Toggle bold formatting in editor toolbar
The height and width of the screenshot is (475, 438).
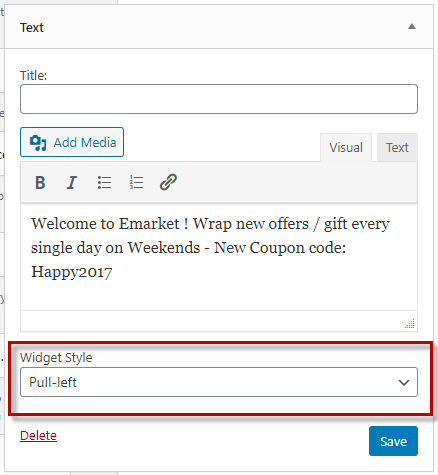(x=40, y=182)
